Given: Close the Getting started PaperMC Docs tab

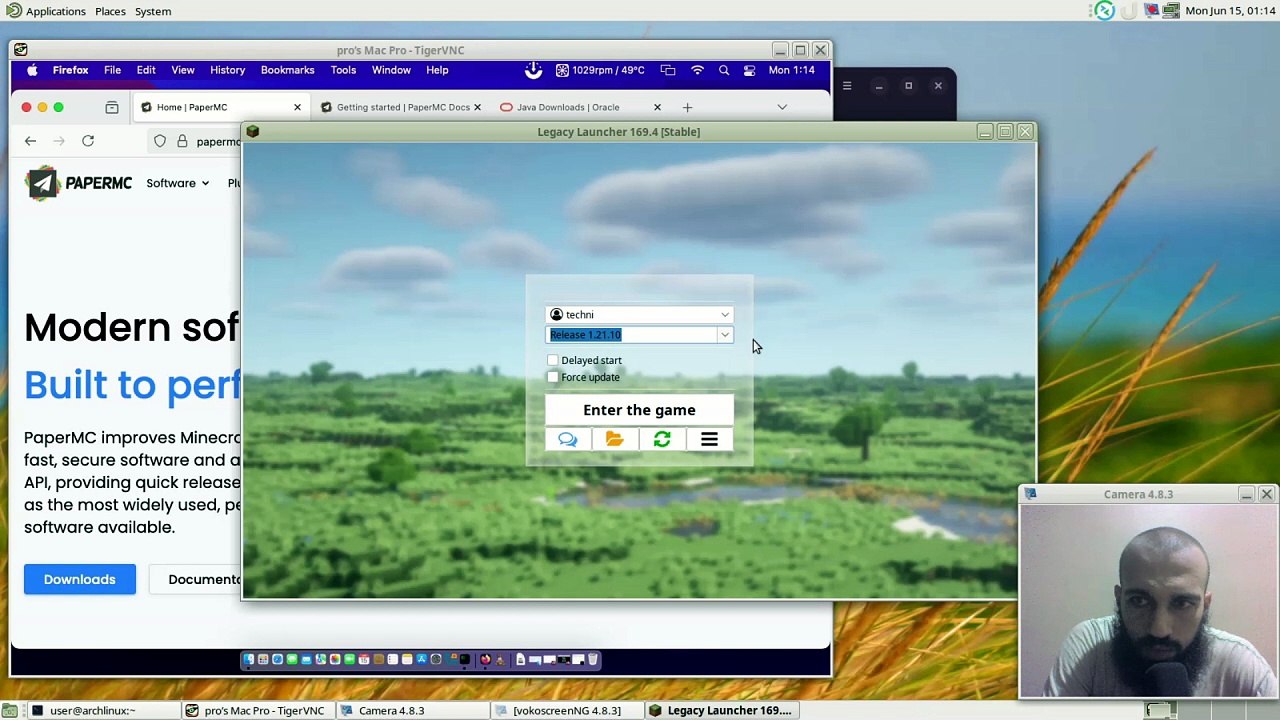Looking at the screenshot, I should coord(477,107).
